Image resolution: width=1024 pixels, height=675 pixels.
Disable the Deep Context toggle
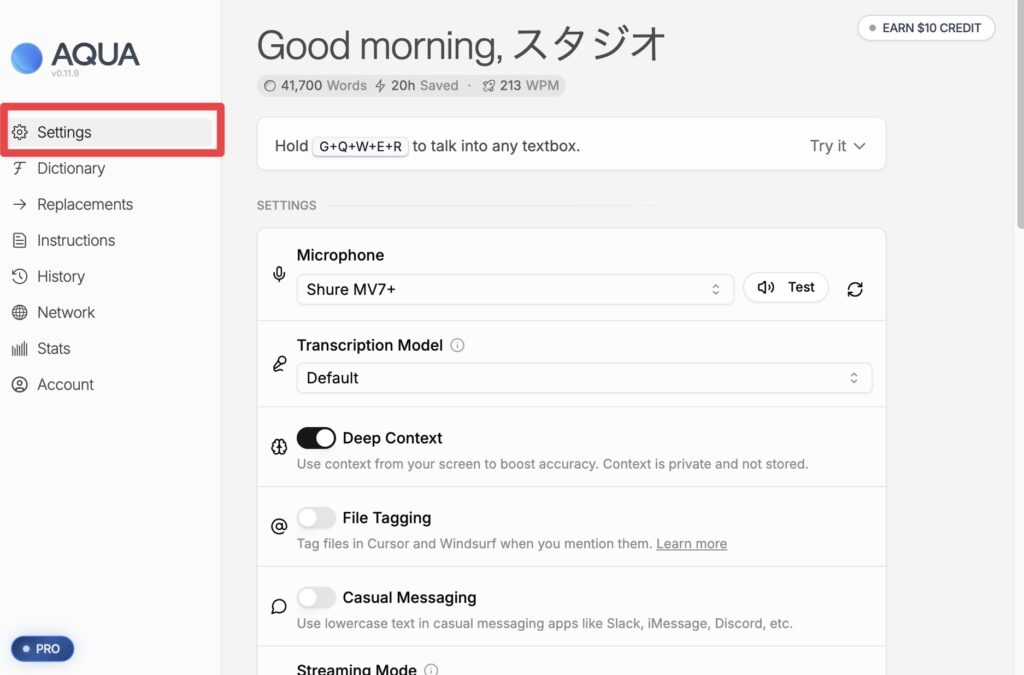(x=316, y=438)
